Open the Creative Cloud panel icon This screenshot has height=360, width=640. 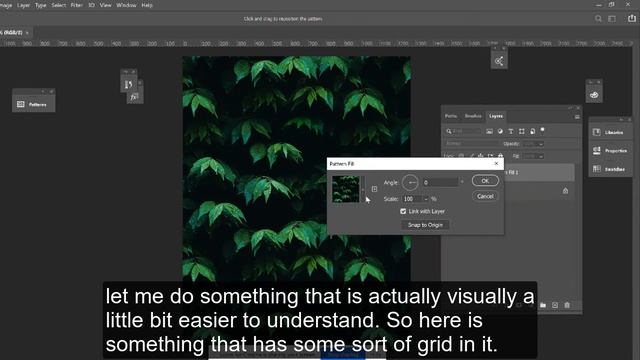pyautogui.click(x=594, y=95)
